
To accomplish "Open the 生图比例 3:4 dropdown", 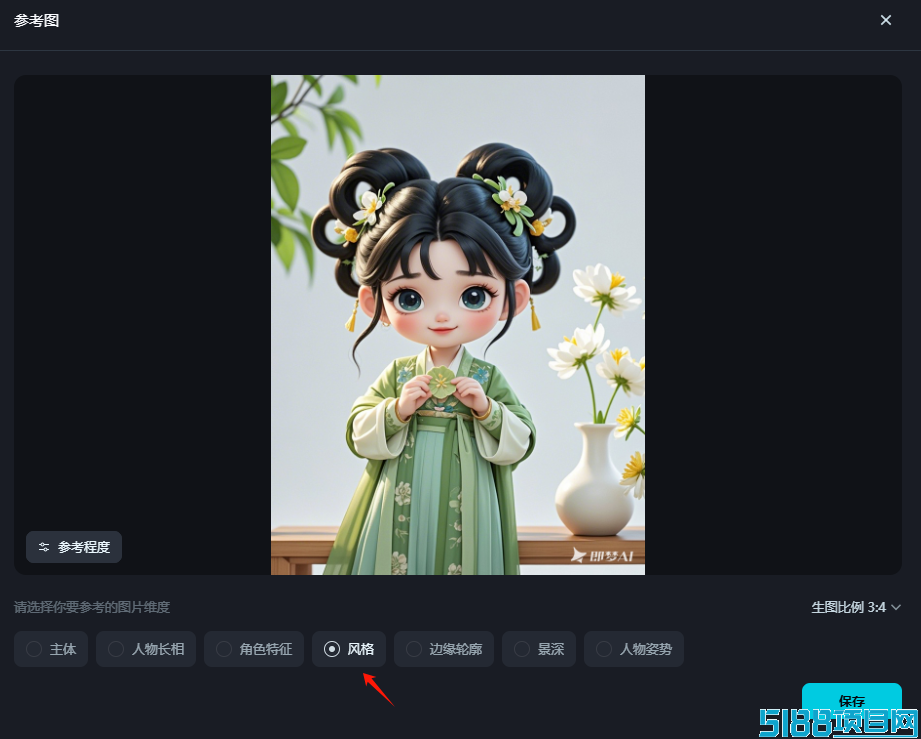I will [856, 607].
